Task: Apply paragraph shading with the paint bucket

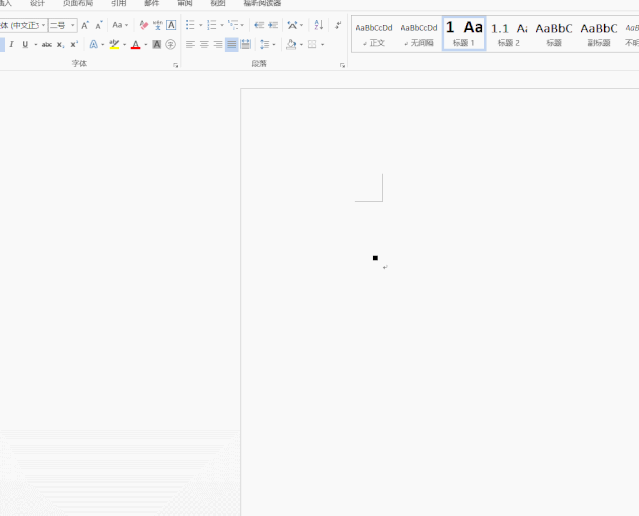Action: (291, 44)
